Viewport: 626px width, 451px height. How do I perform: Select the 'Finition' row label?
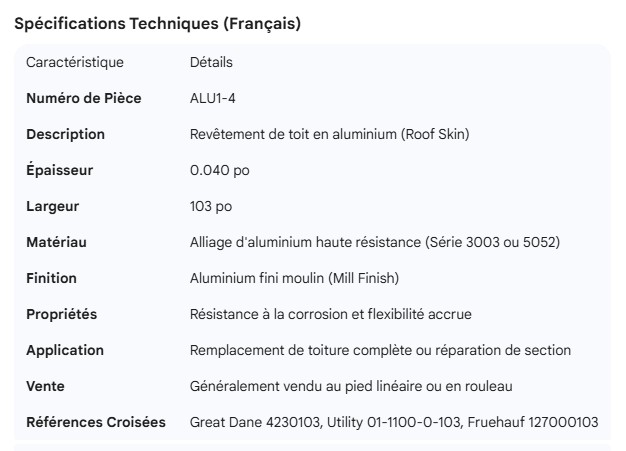(51, 279)
